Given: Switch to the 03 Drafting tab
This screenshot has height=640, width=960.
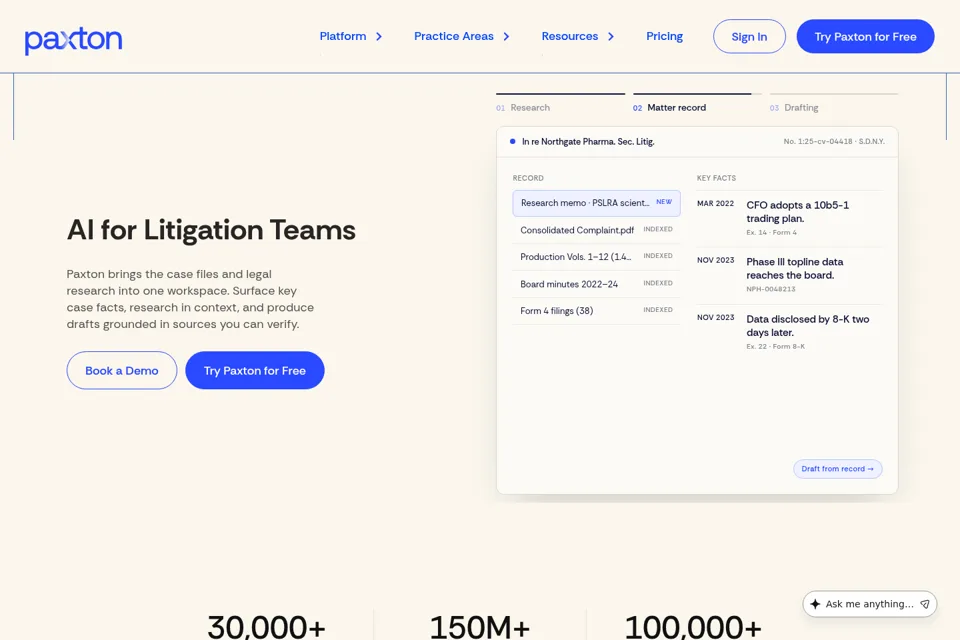Looking at the screenshot, I should coord(834,104).
